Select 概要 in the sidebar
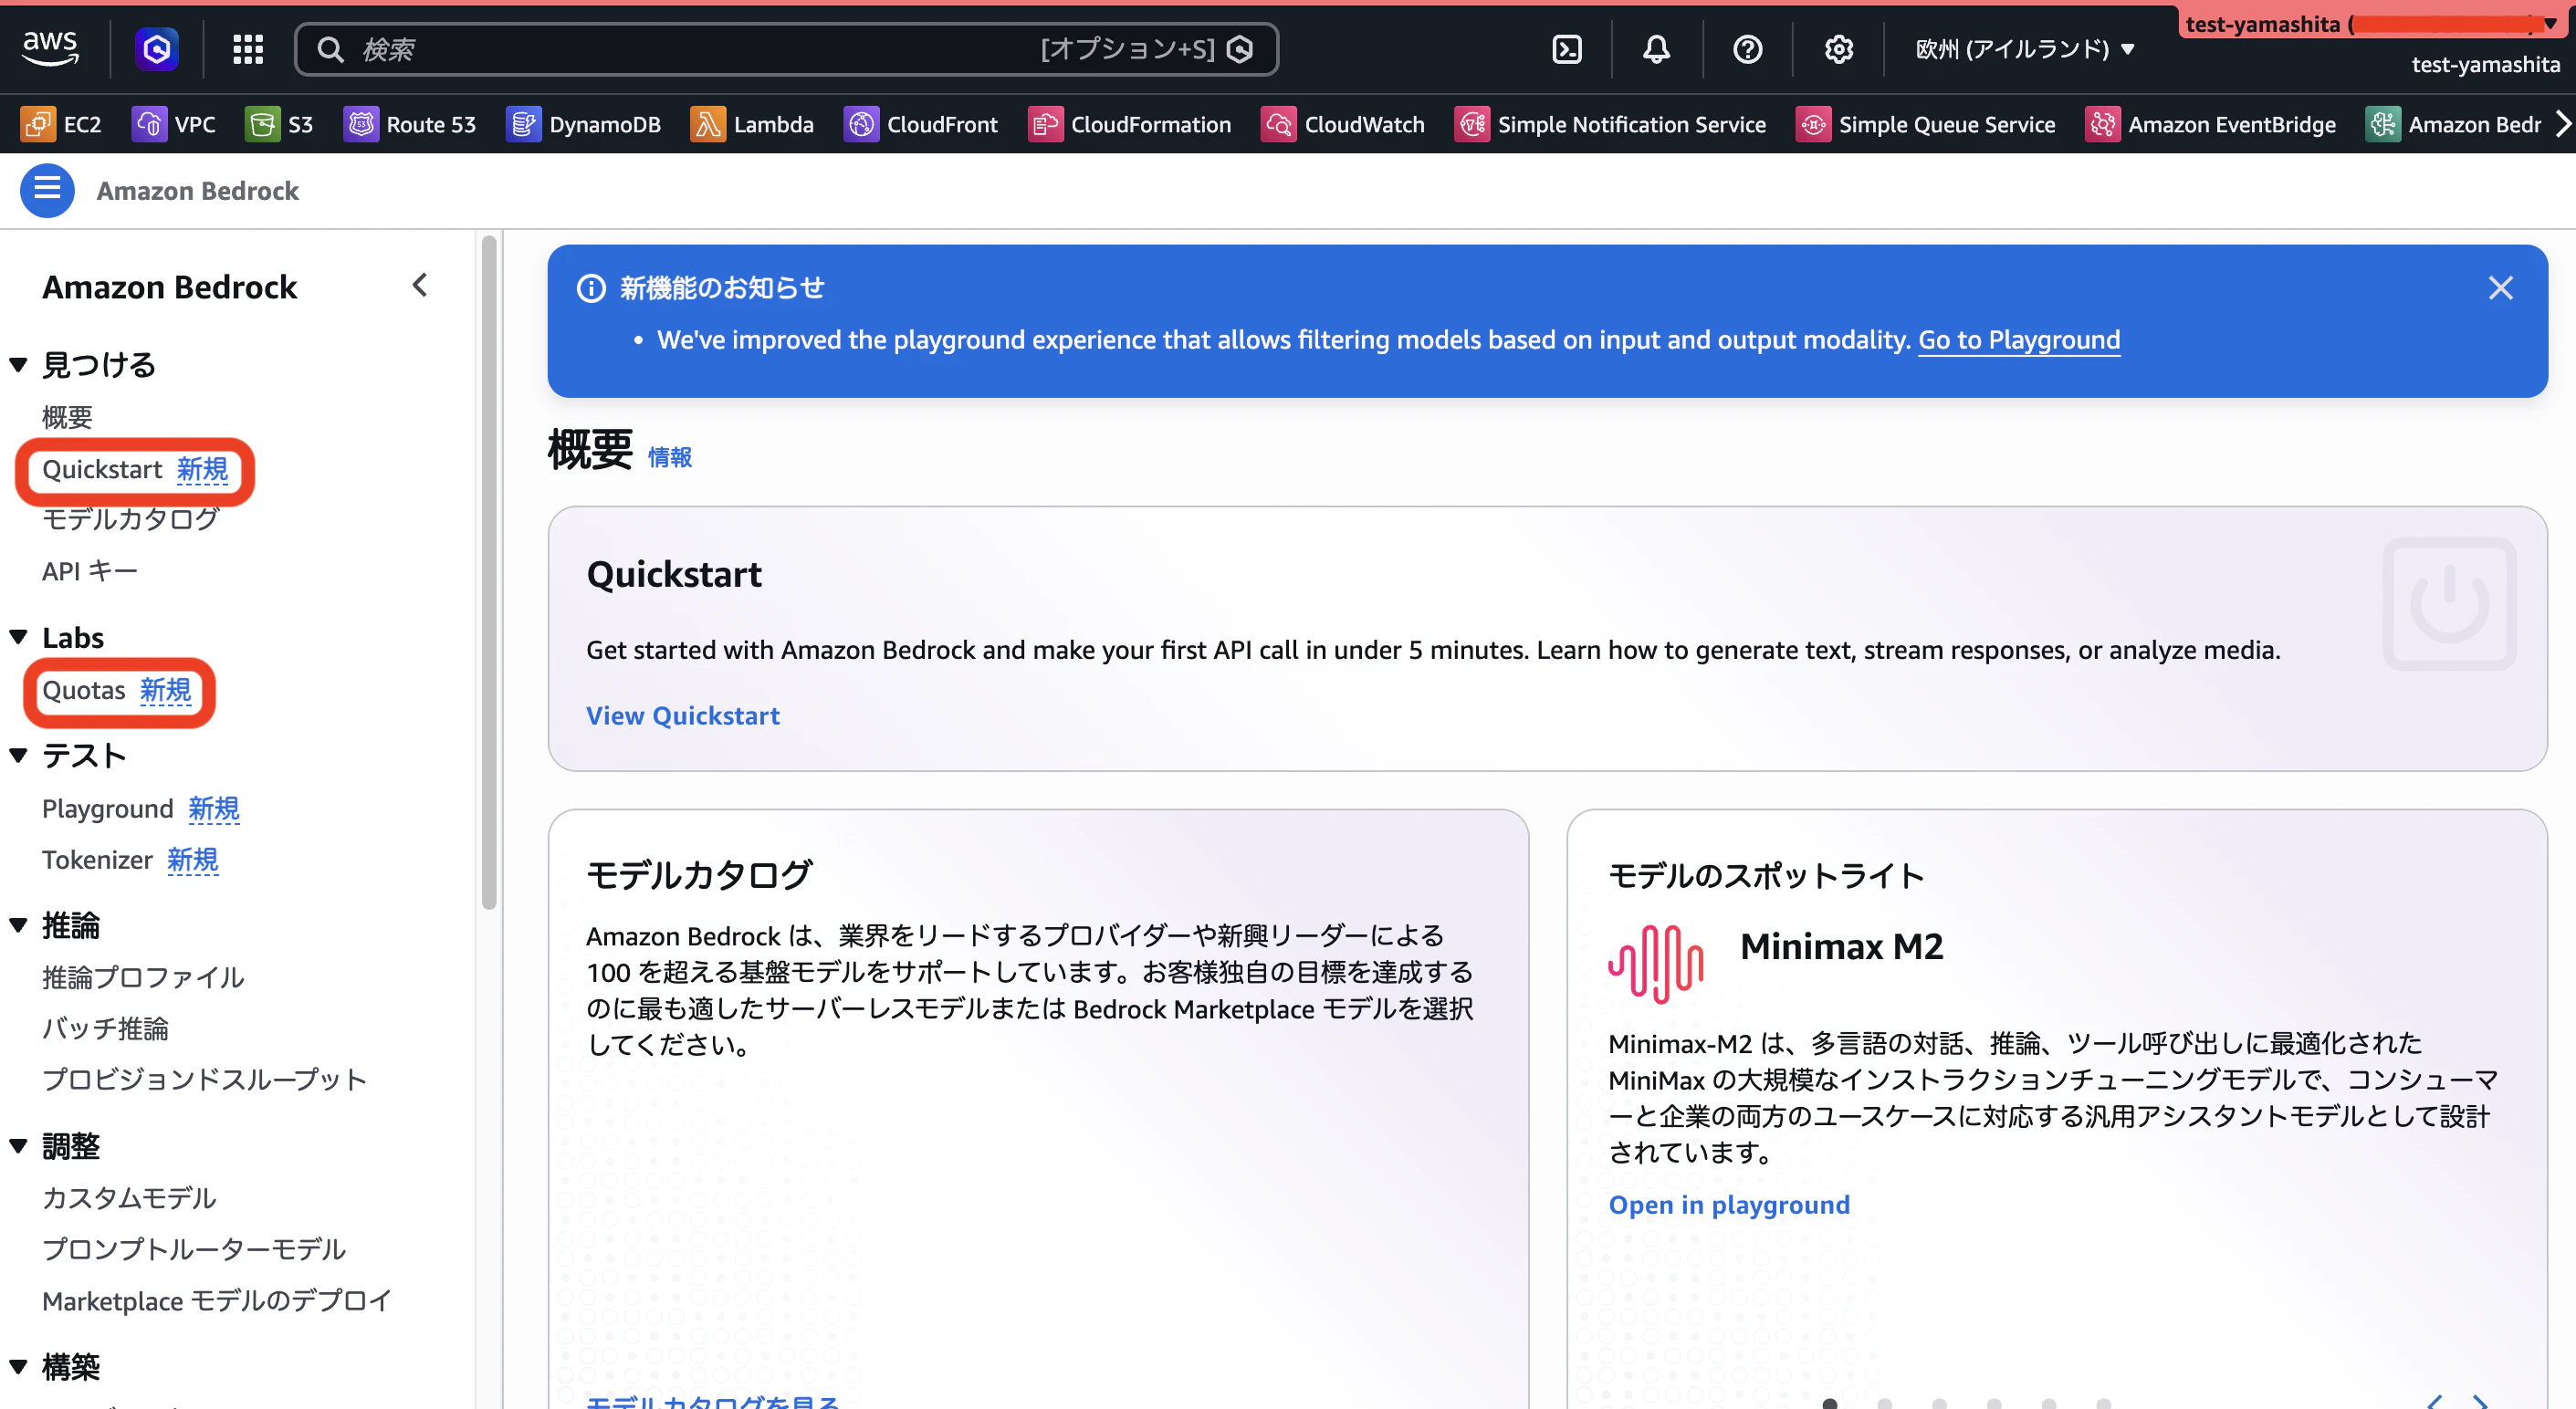The width and height of the screenshot is (2576, 1409). pos(67,417)
